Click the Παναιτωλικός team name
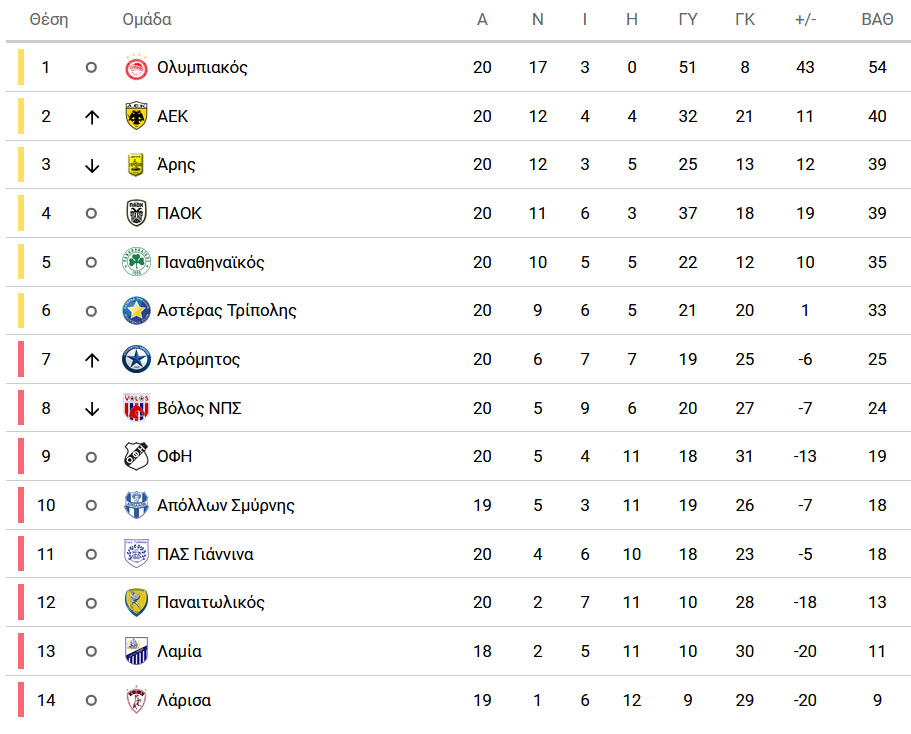This screenshot has height=734, width=911. click(210, 603)
